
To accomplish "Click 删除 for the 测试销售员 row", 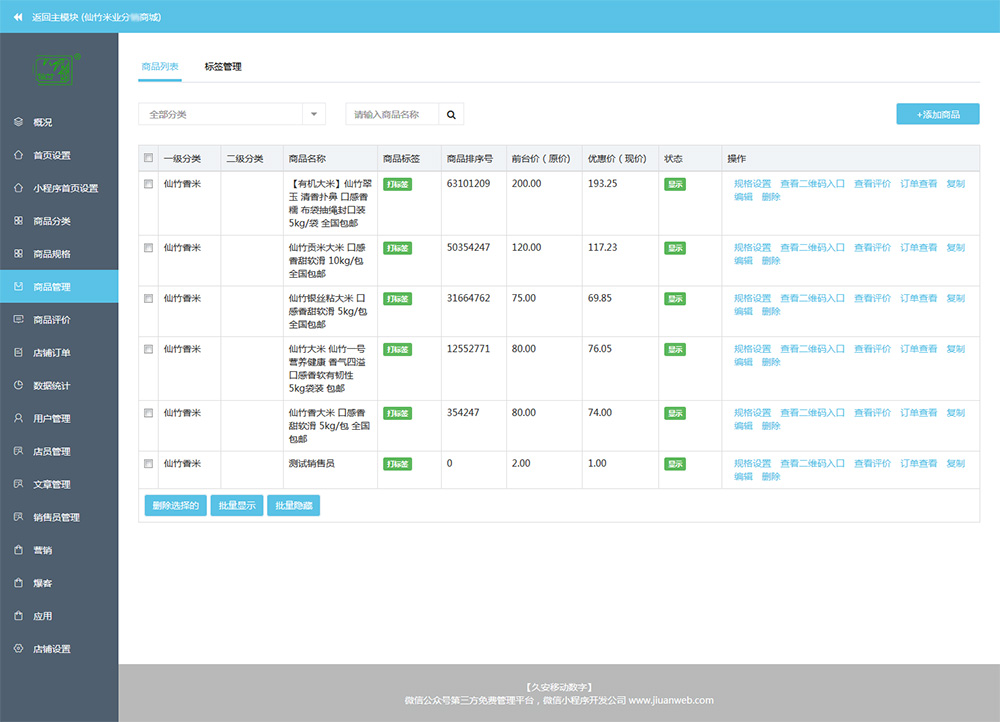I will pos(771,476).
